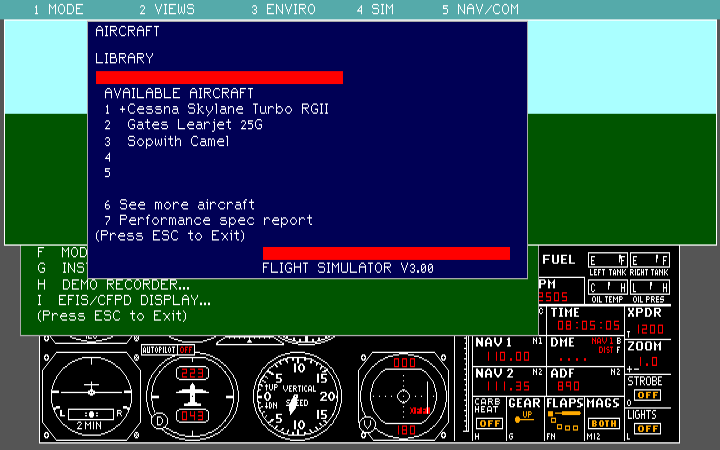
Task: Click the V knob on OBI gauge
Action: tap(366, 424)
